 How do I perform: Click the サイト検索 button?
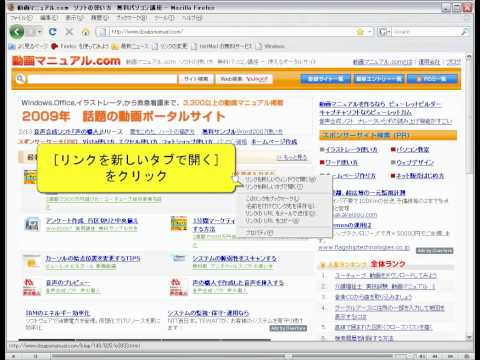(x=196, y=79)
